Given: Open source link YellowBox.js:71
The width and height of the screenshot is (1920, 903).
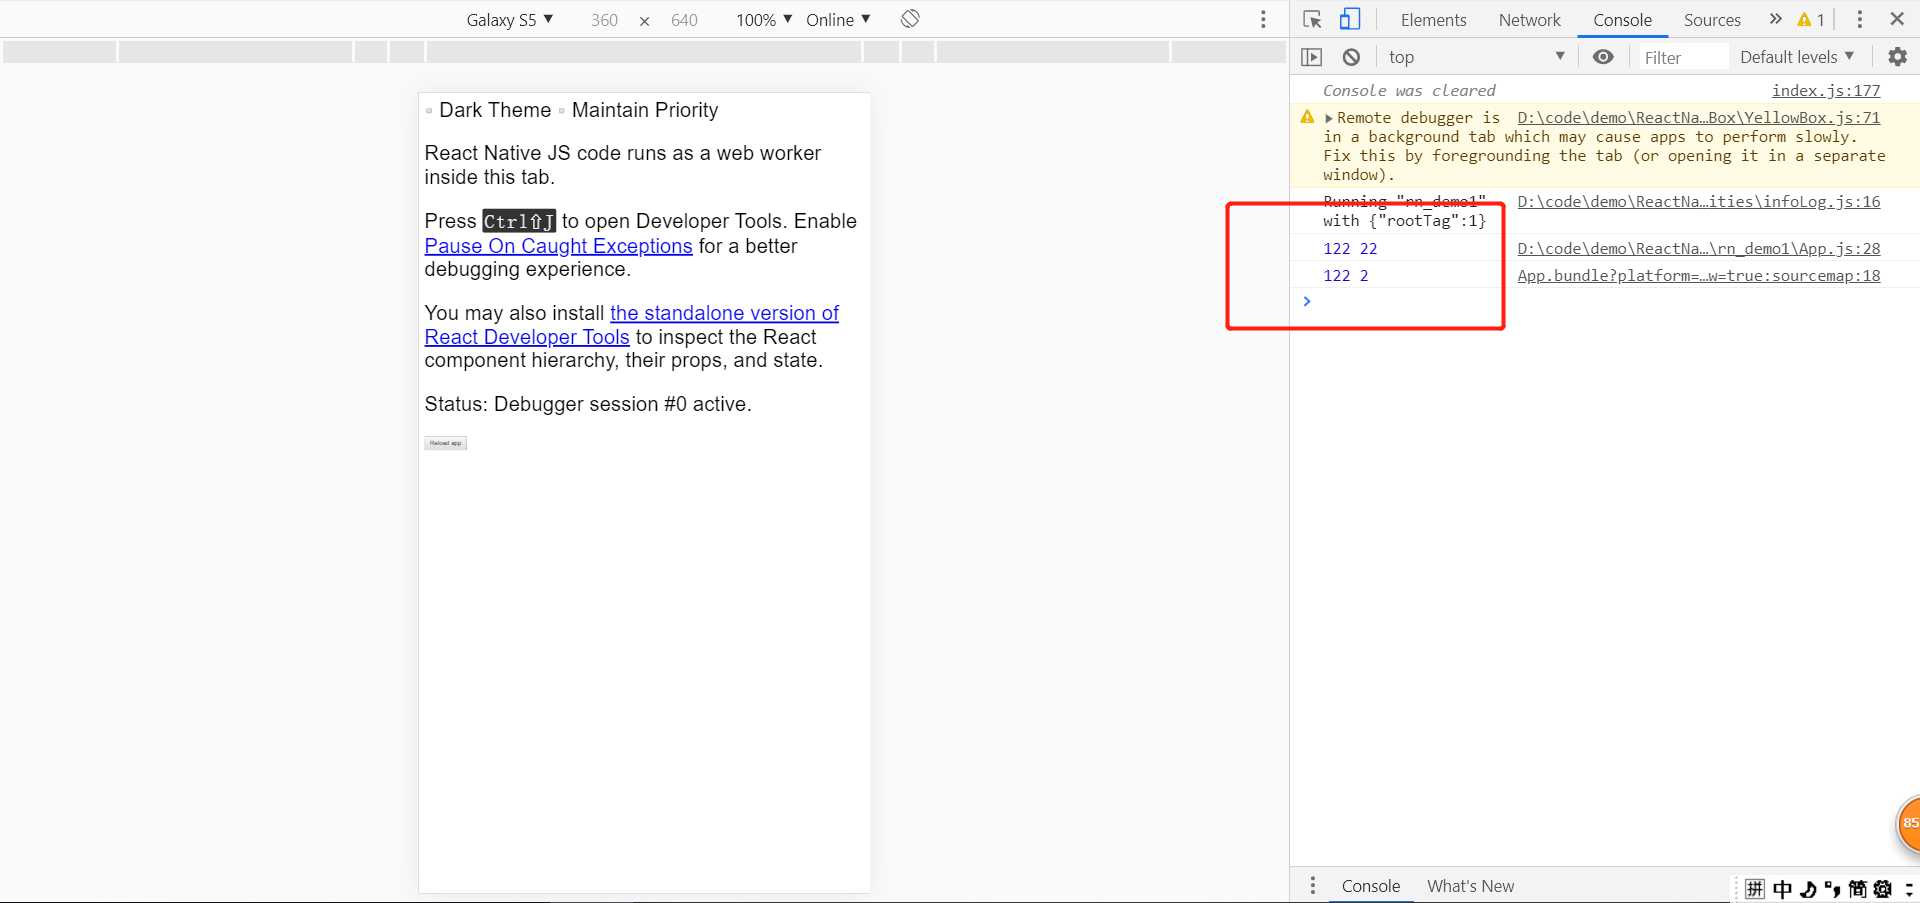Looking at the screenshot, I should 1699,118.
